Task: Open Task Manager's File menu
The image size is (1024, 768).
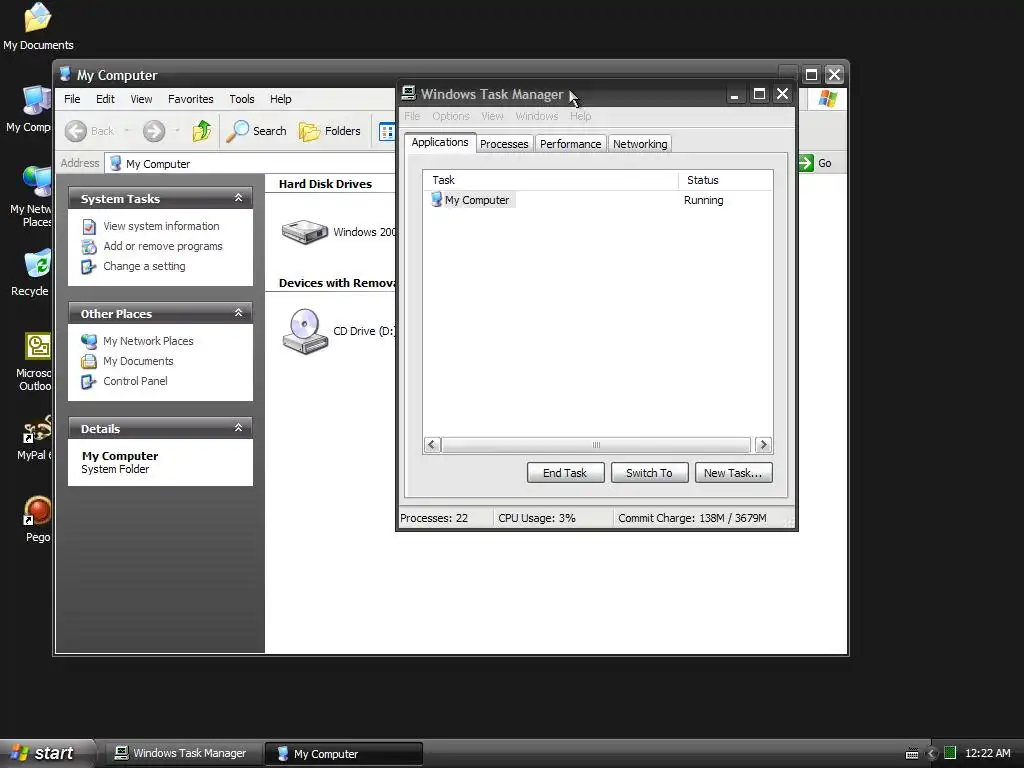Action: (412, 116)
